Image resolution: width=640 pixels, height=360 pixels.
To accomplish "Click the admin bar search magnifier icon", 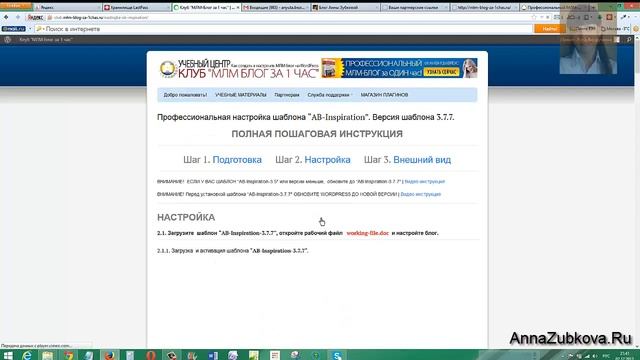I will [x=629, y=40].
